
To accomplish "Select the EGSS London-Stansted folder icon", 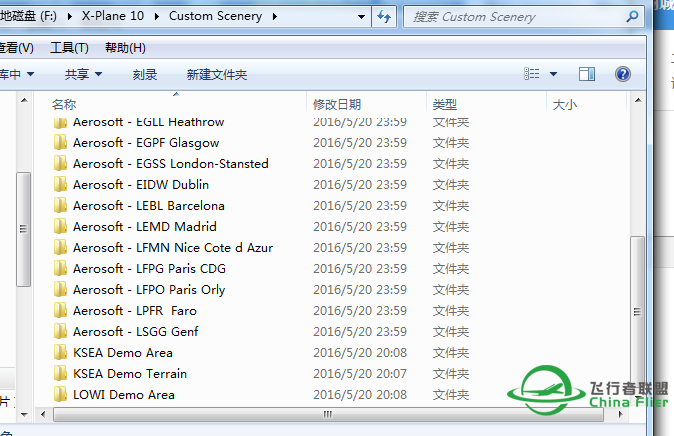I will tap(60, 163).
